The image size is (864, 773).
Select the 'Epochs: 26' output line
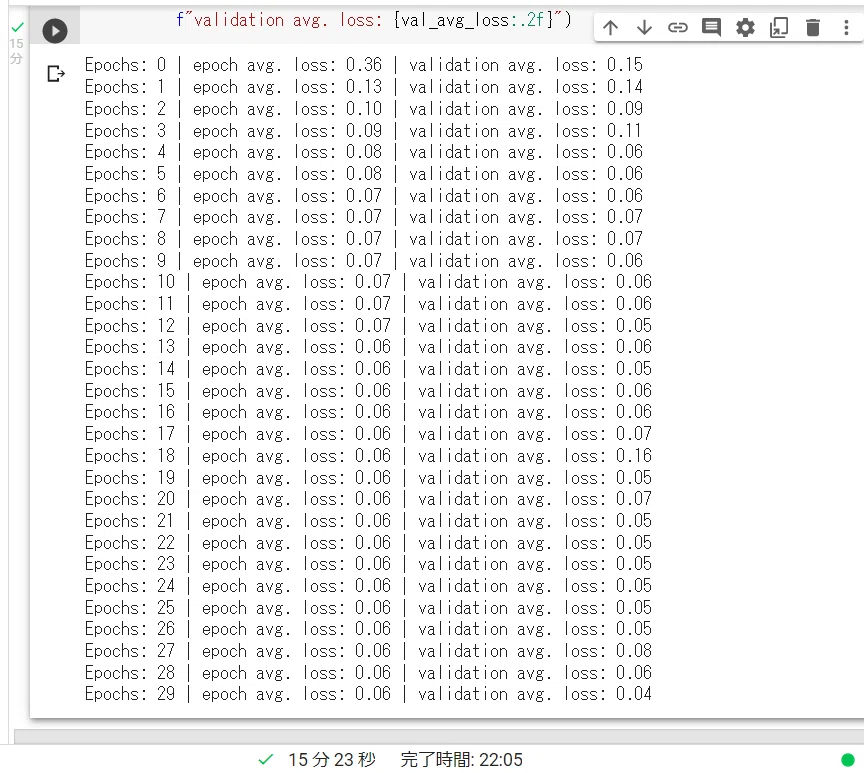tap(368, 629)
